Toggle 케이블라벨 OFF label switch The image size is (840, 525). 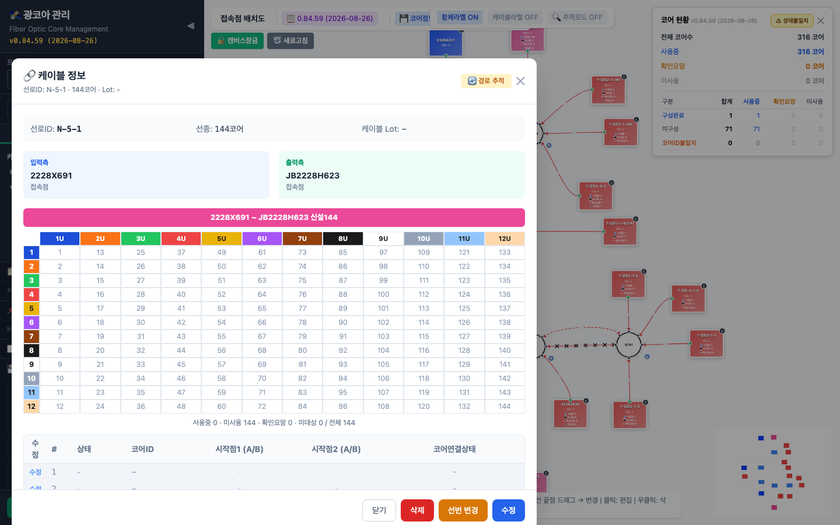(x=515, y=18)
